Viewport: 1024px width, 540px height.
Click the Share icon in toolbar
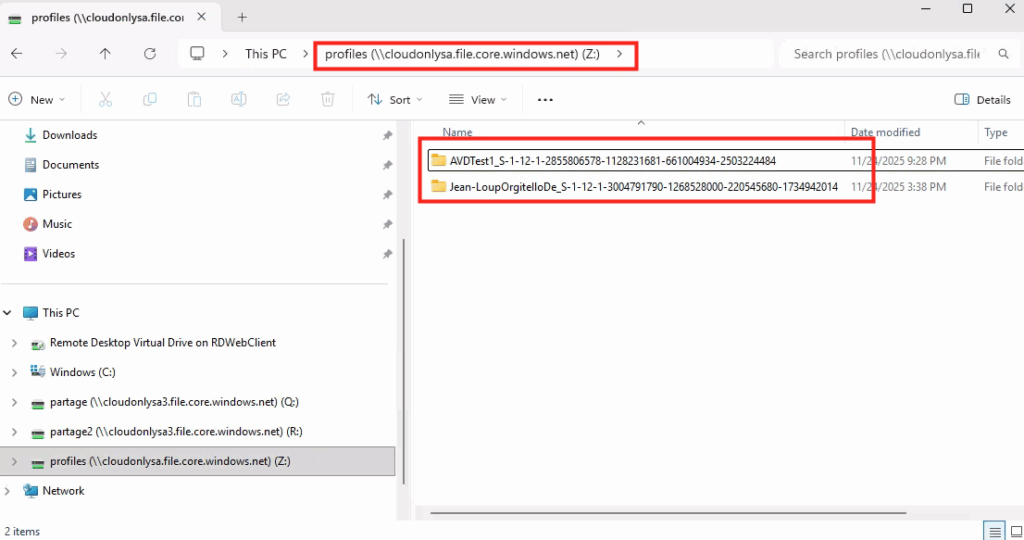pyautogui.click(x=283, y=99)
